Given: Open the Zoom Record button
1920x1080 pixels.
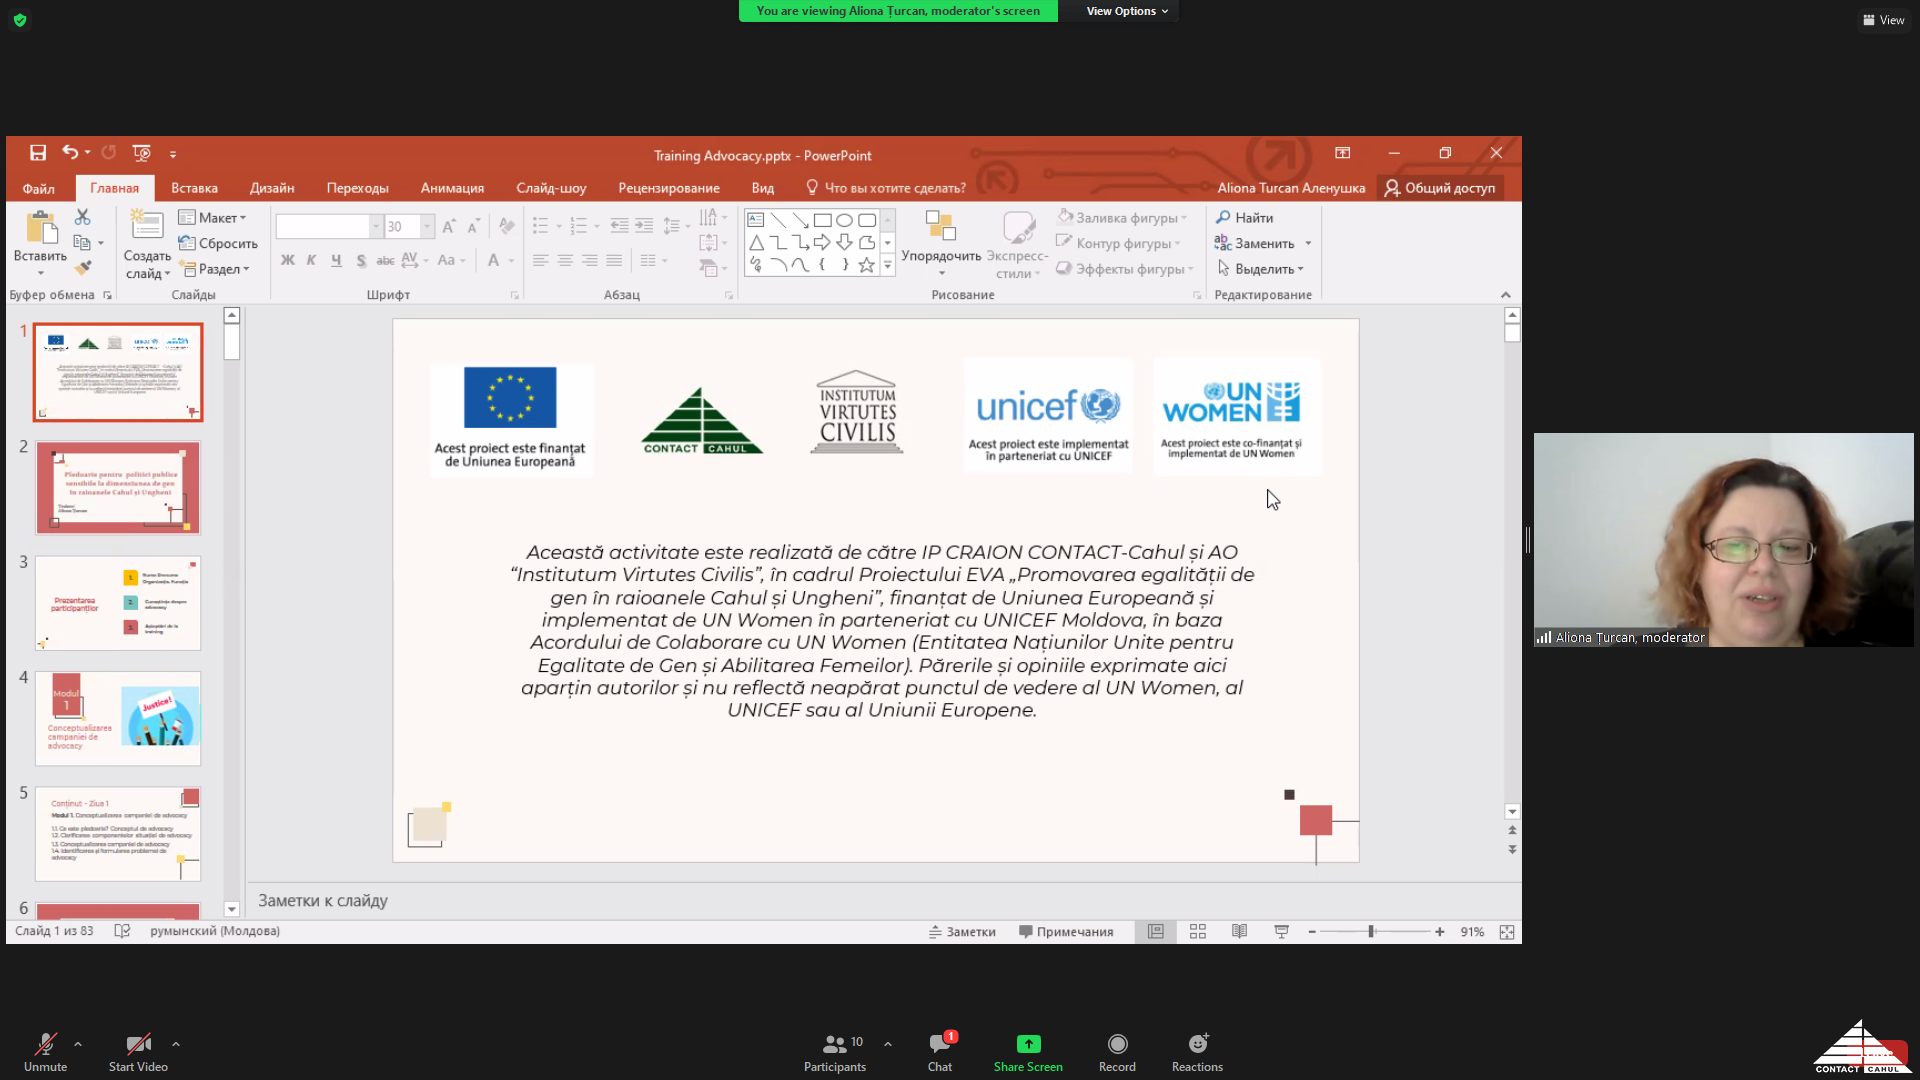Looking at the screenshot, I should pos(1117,1051).
